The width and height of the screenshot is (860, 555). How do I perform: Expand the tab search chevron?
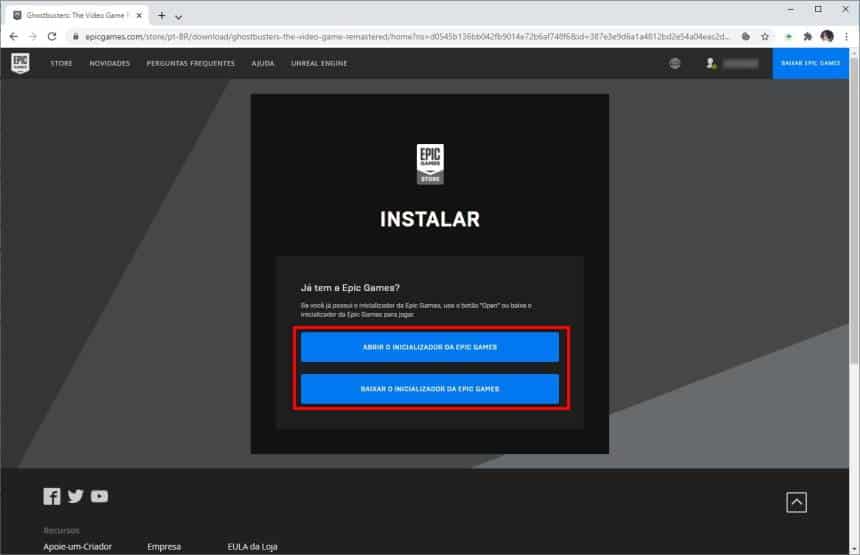(178, 17)
